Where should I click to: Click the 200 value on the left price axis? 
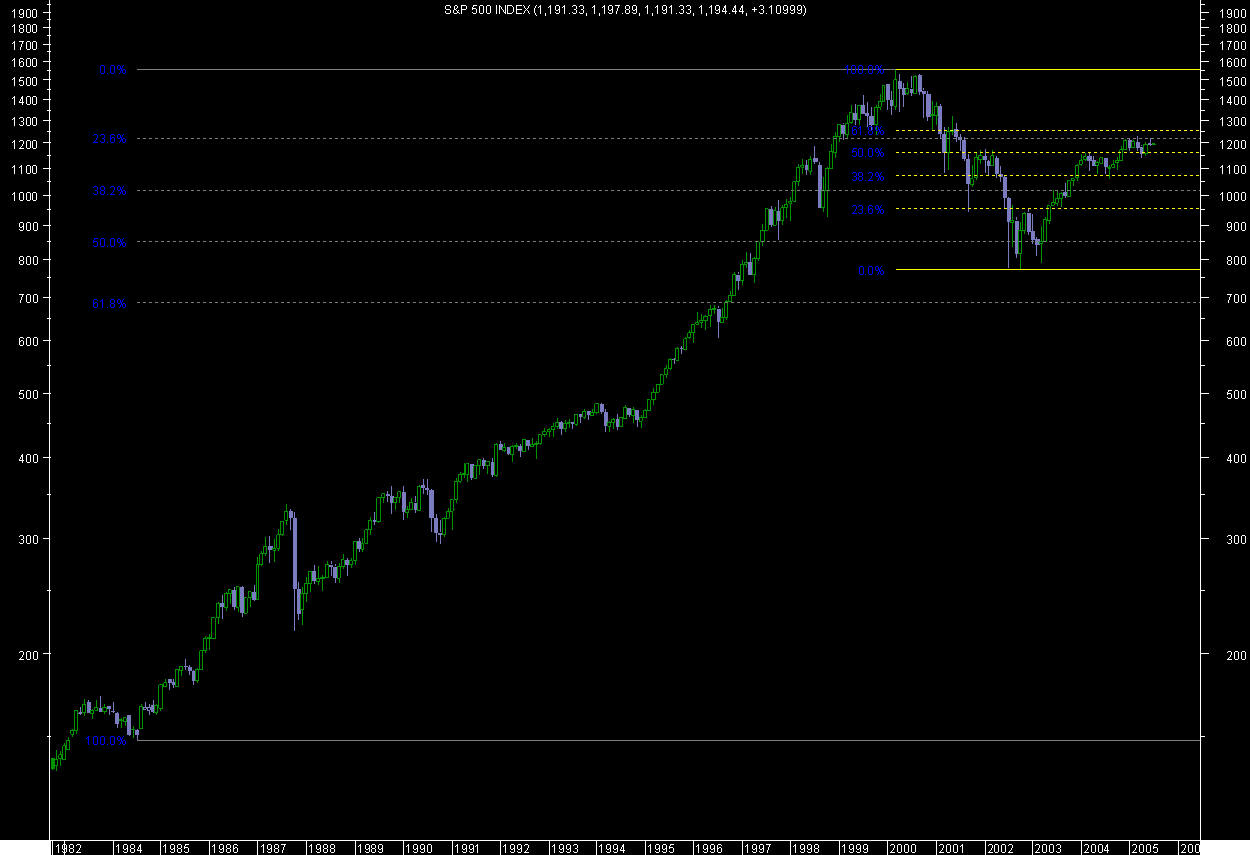coord(29,655)
